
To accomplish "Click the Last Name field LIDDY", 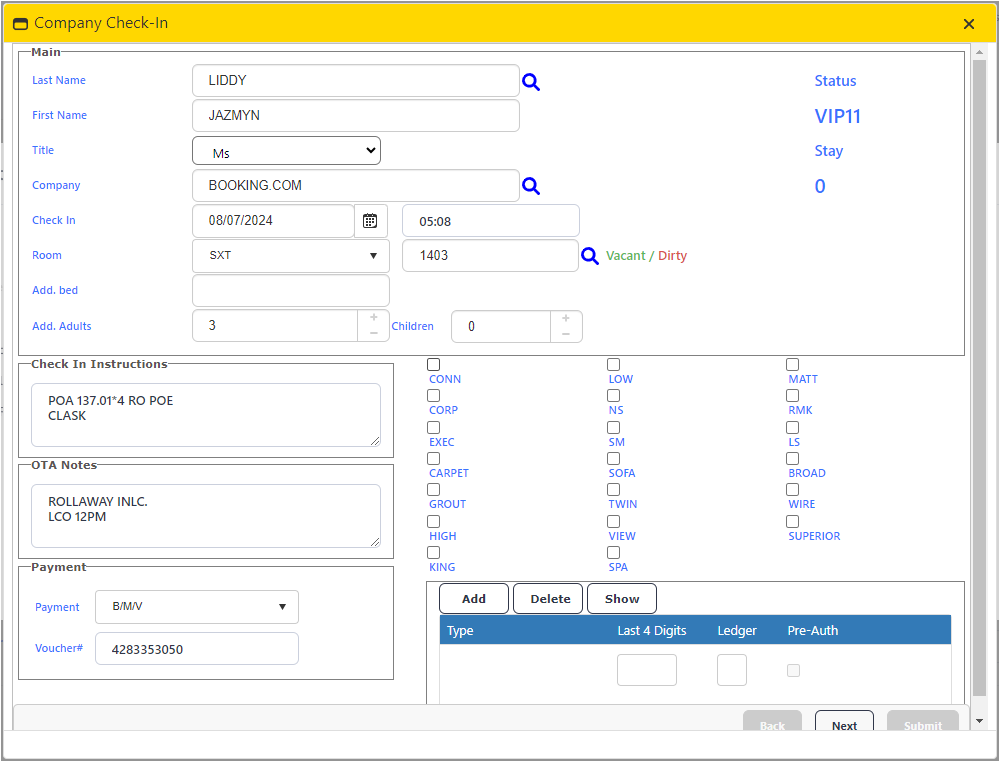I will point(356,81).
